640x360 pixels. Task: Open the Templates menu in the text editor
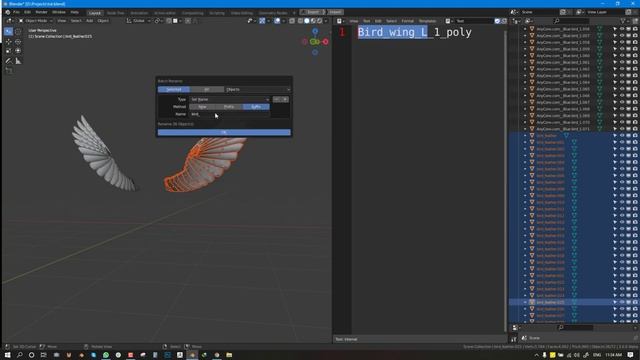coord(427,21)
